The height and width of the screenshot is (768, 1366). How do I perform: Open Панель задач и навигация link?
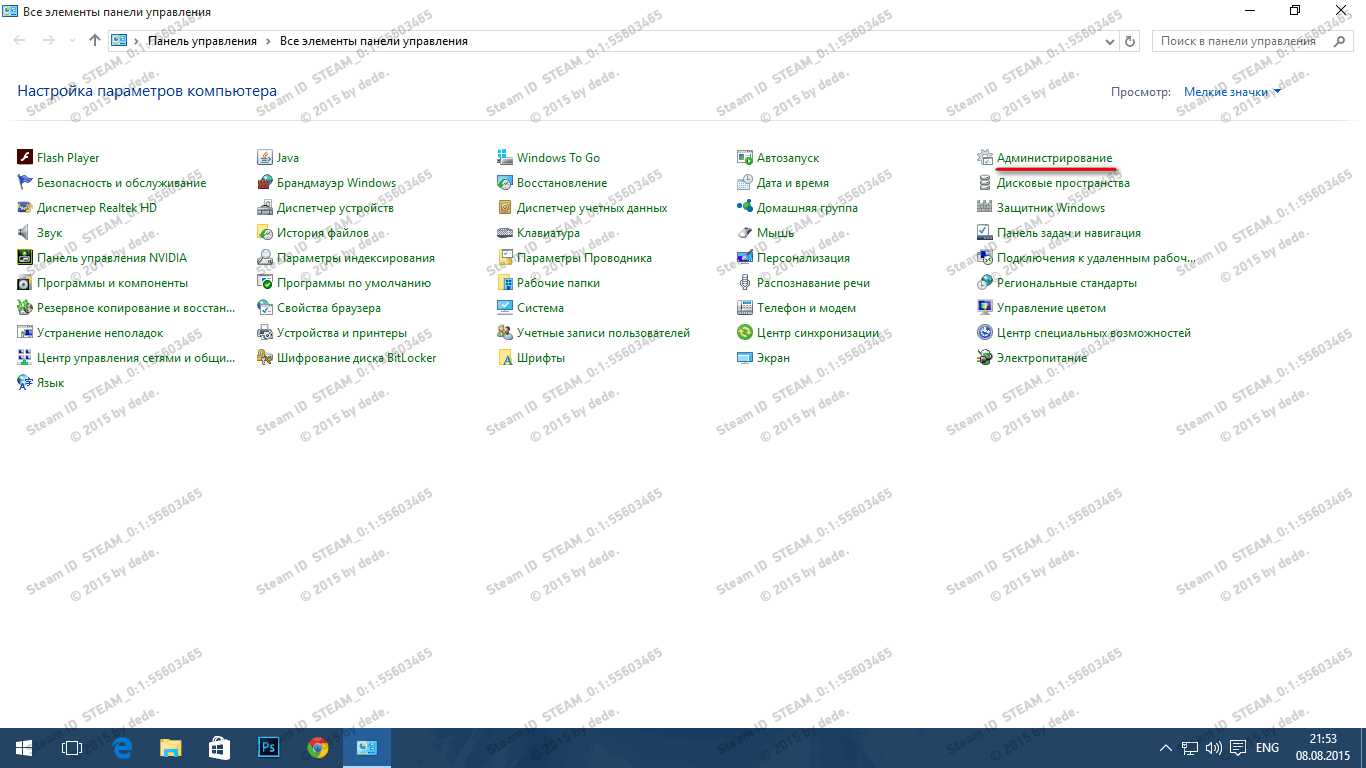click(1069, 233)
